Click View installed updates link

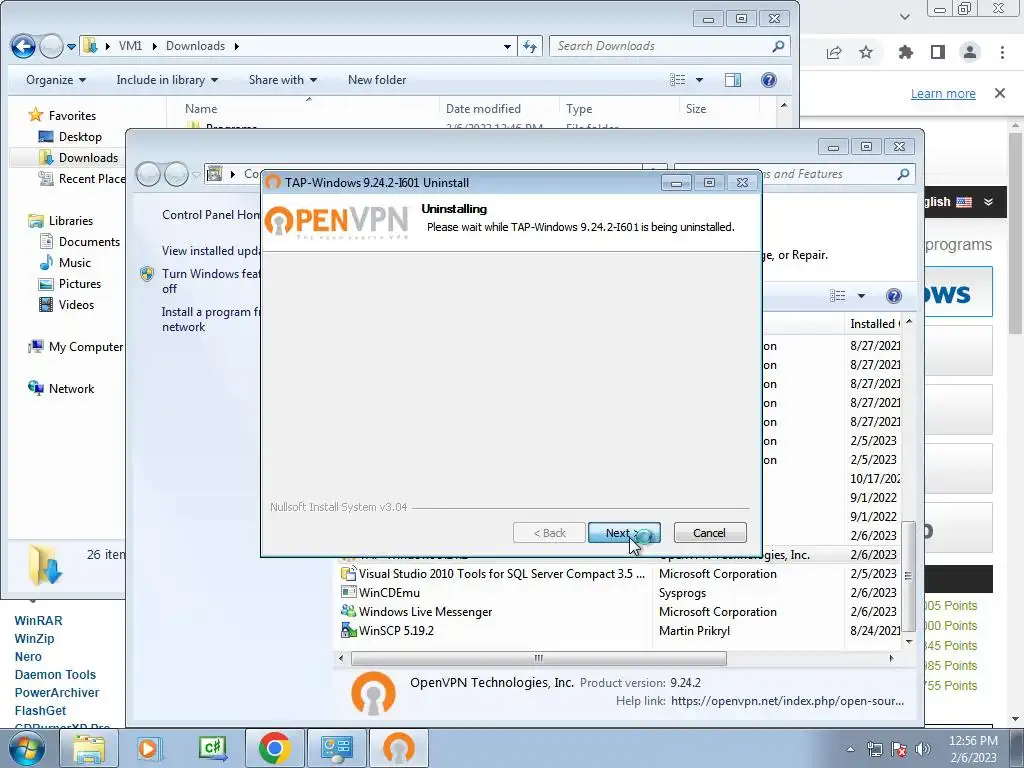(211, 251)
